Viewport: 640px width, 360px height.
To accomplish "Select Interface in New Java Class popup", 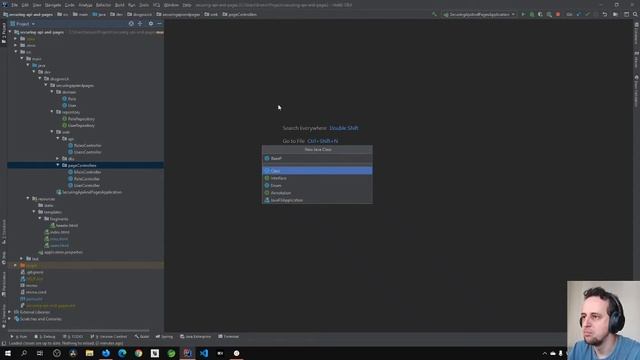I will tap(317, 178).
